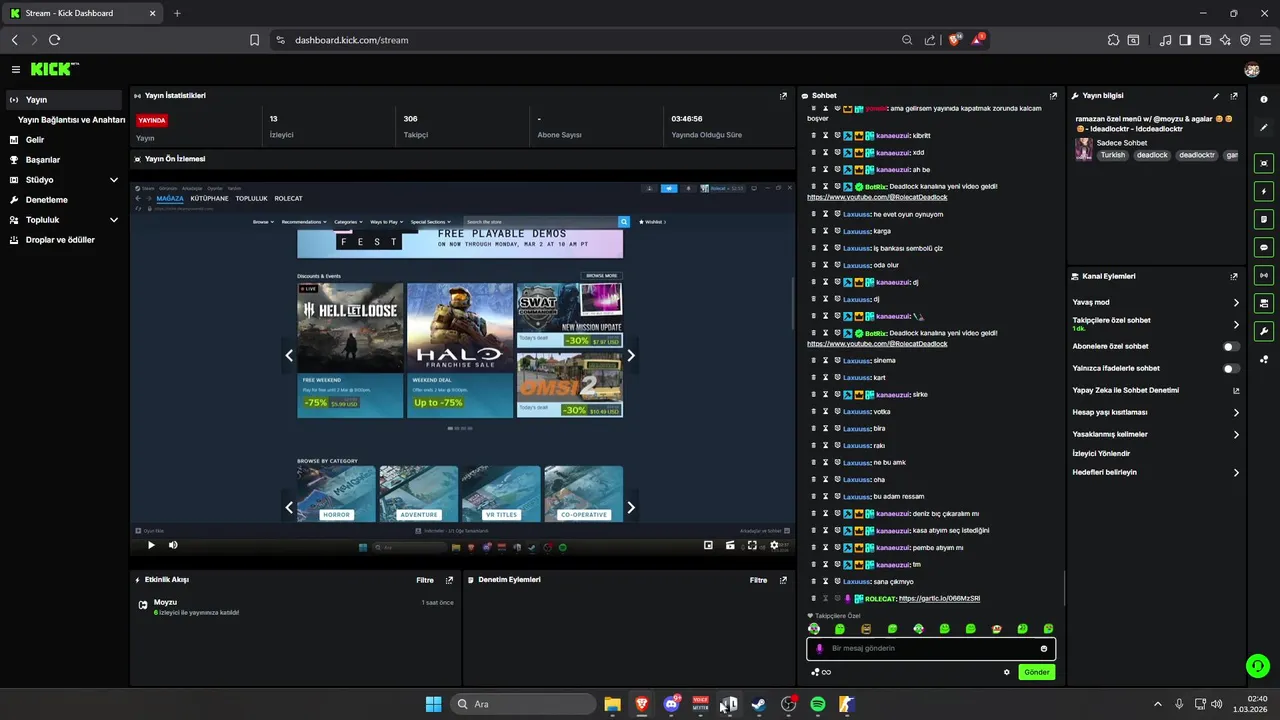The width and height of the screenshot is (1280, 720).
Task: Click the deadlocktr tag chip
Action: [1196, 155]
